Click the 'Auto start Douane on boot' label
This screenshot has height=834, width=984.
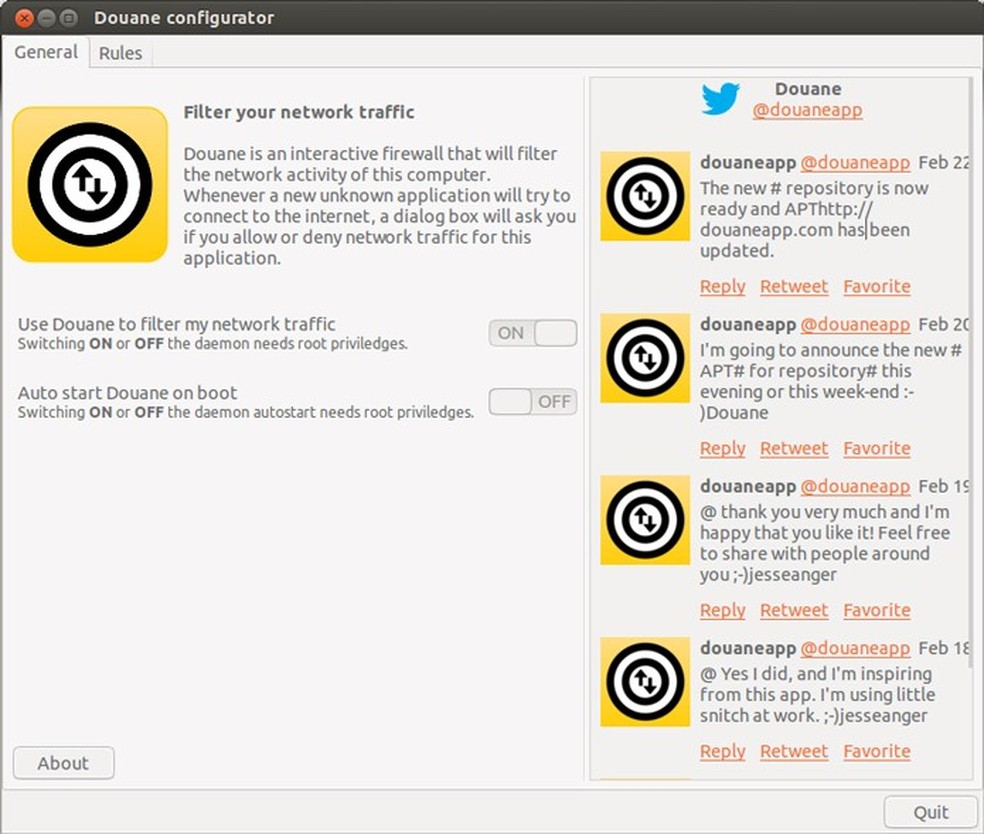click(x=127, y=393)
